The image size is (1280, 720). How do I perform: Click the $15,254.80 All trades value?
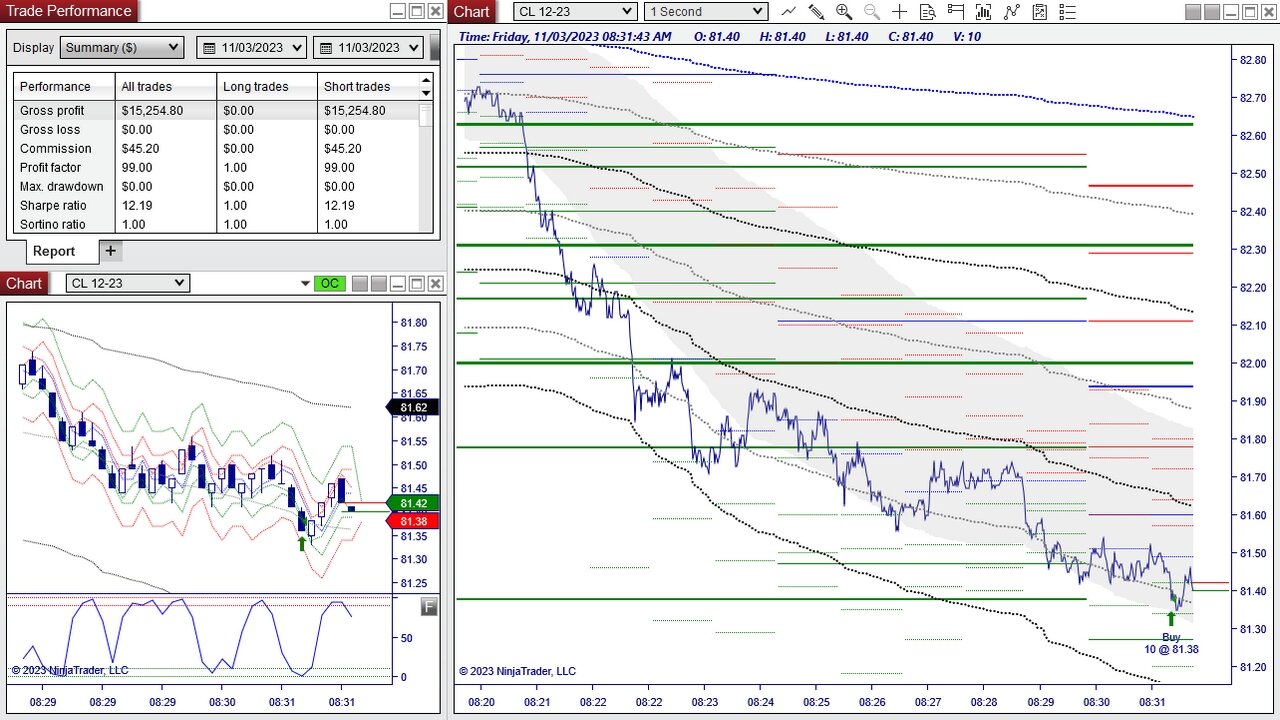pos(152,110)
